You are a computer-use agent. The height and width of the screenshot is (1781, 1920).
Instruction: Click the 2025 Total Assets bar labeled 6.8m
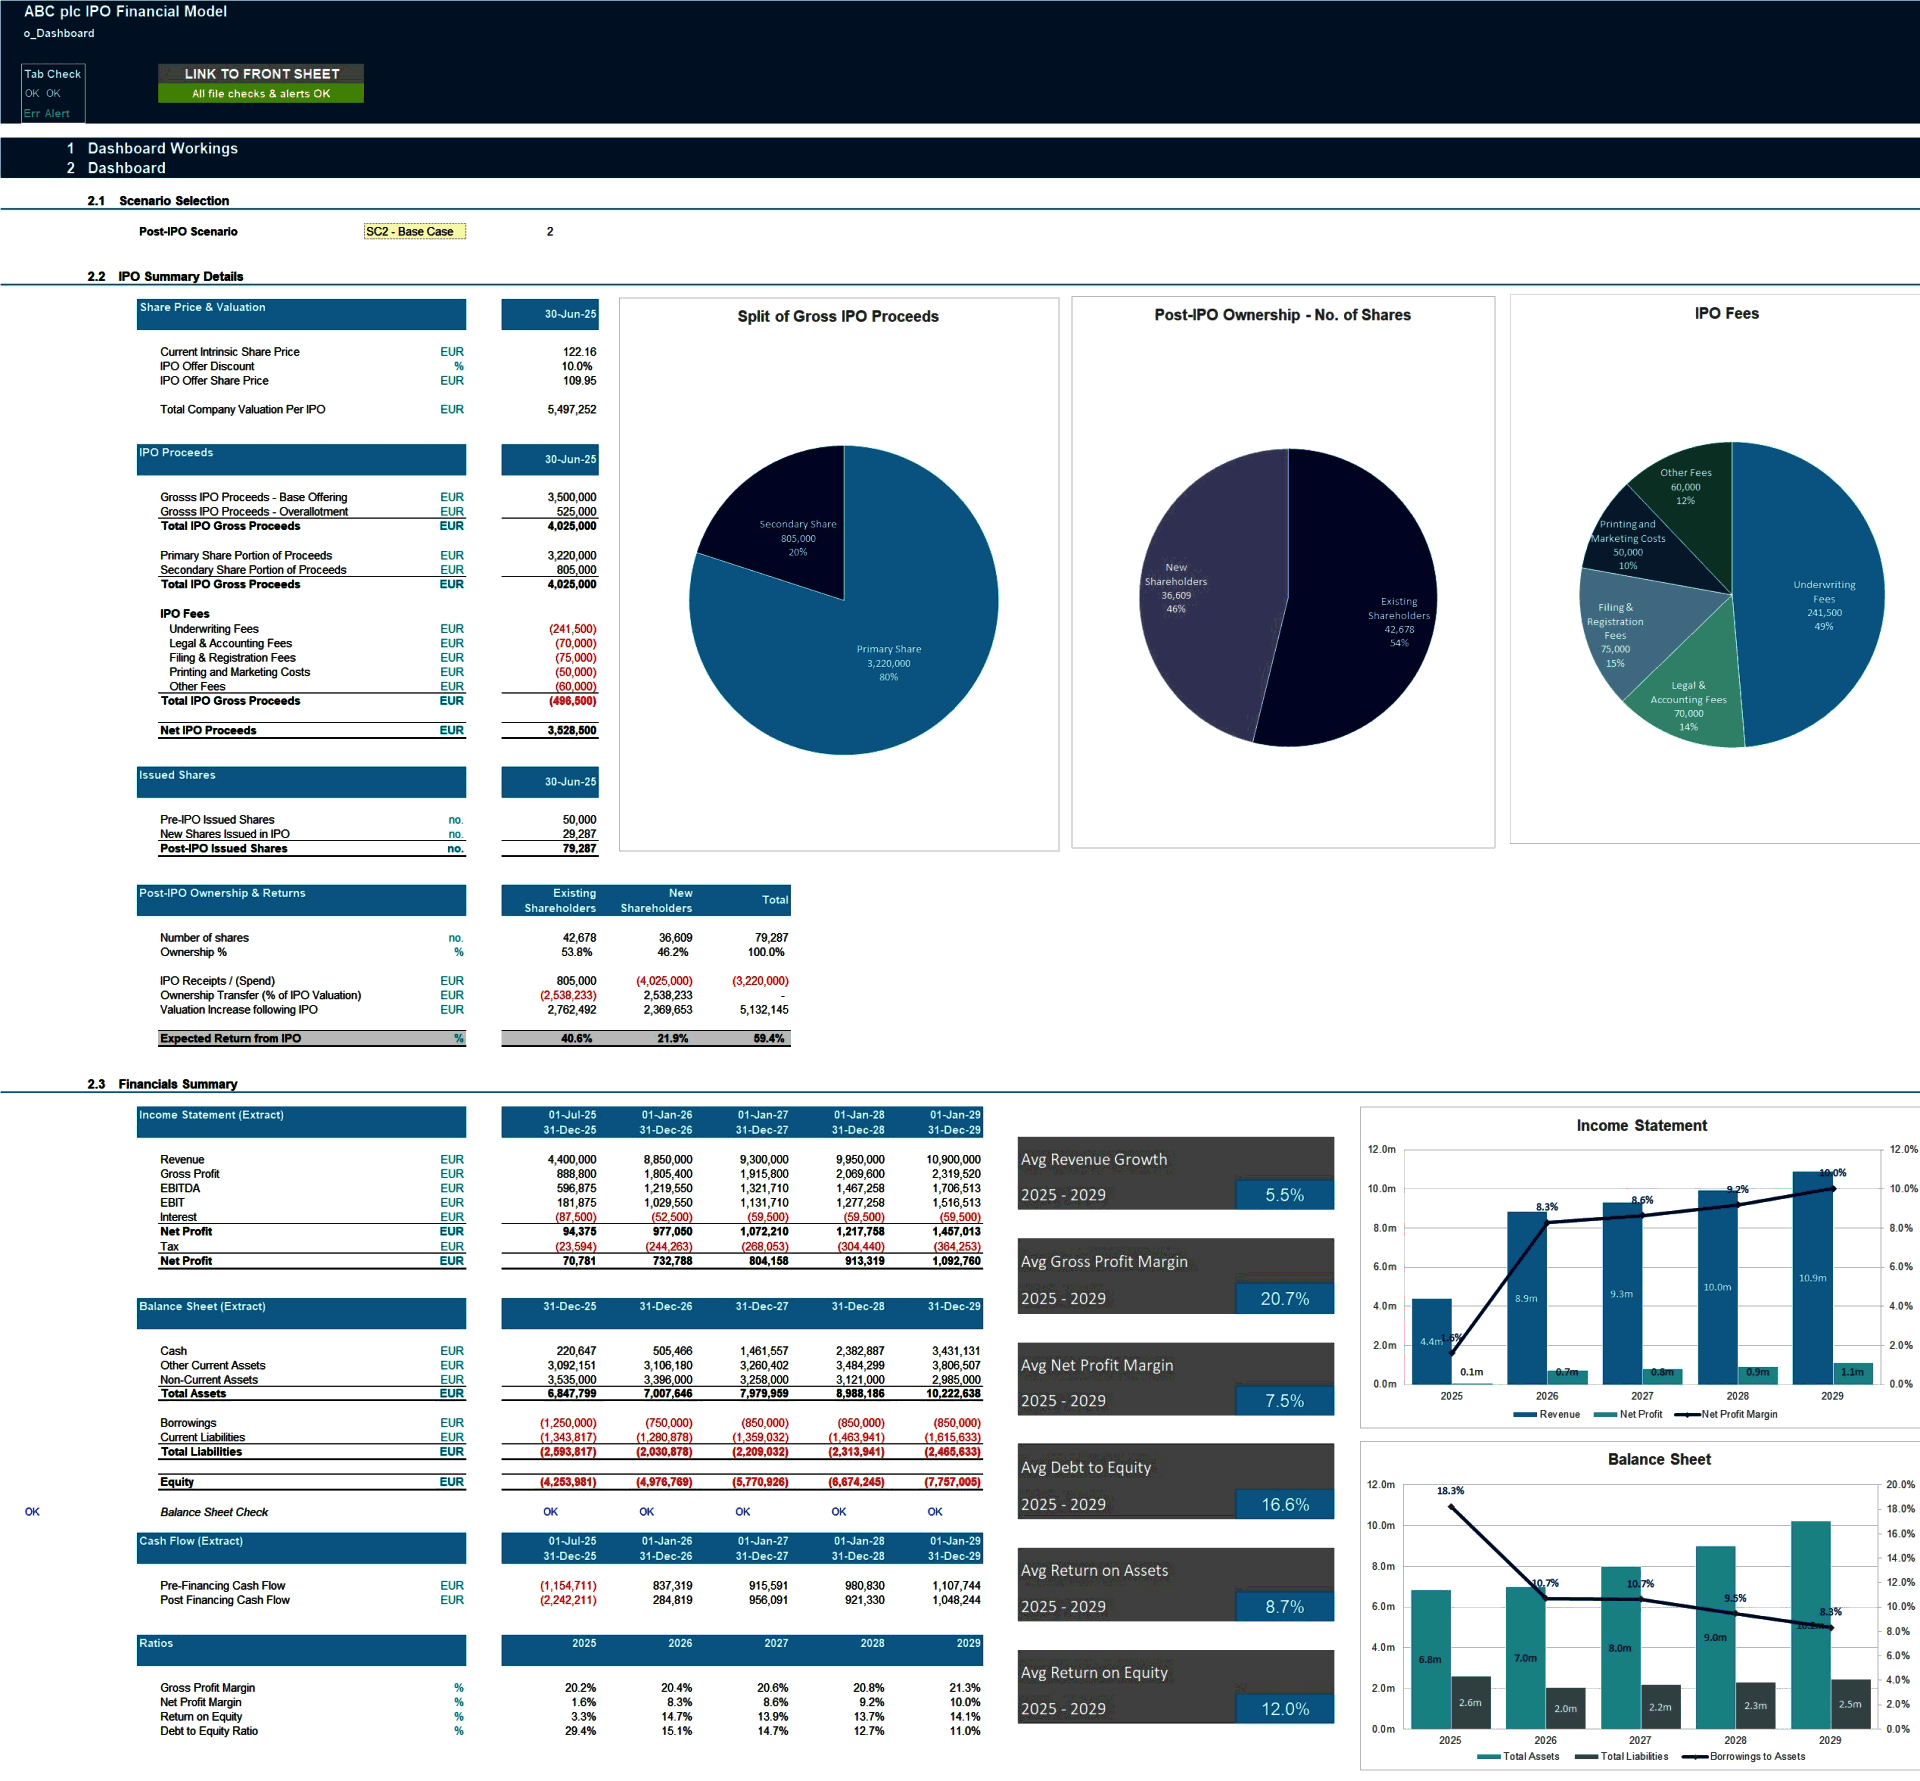[1430, 1660]
